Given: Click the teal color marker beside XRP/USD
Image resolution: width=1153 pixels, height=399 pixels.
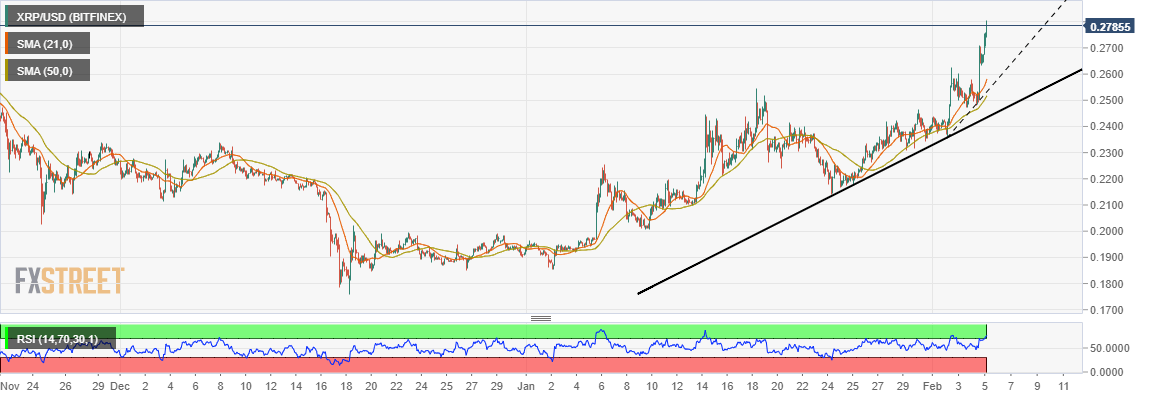Looking at the screenshot, I should (6, 16).
